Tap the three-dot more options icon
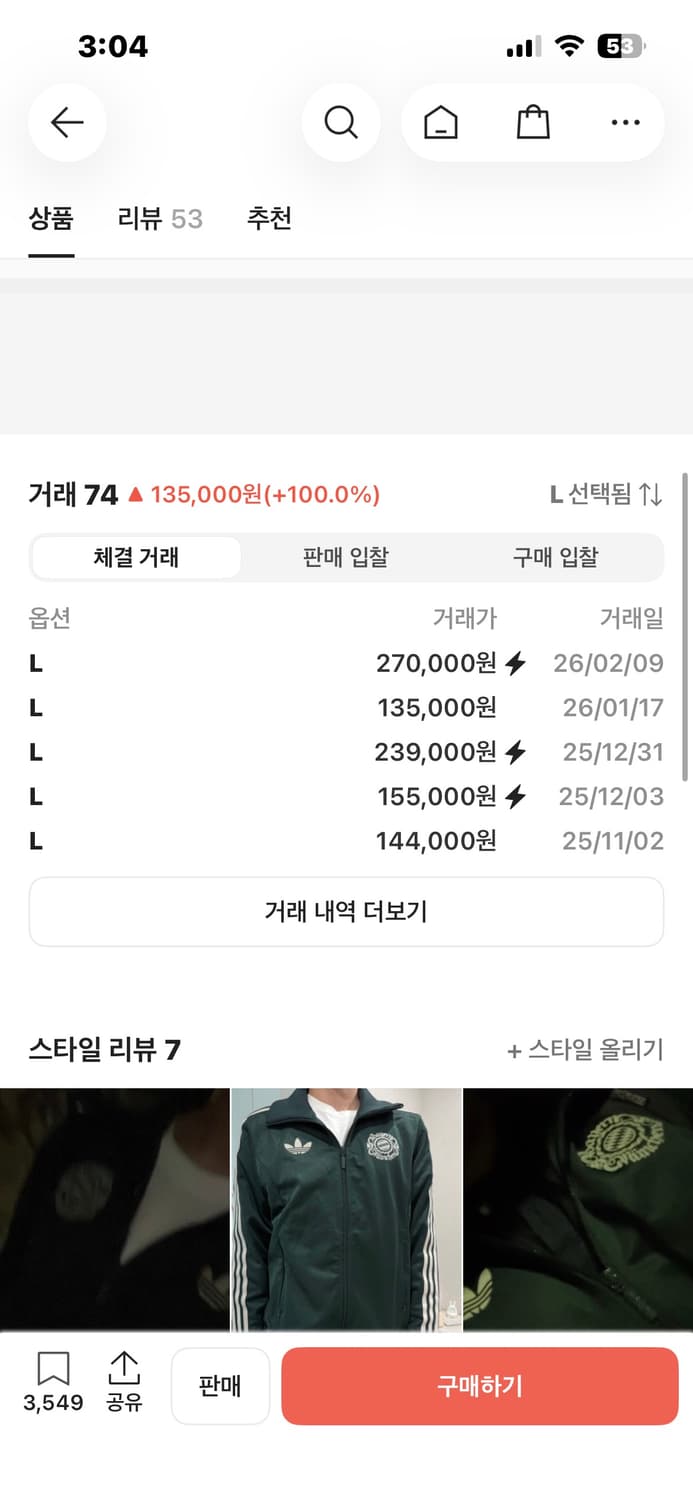This screenshot has width=693, height=1500. 625,122
